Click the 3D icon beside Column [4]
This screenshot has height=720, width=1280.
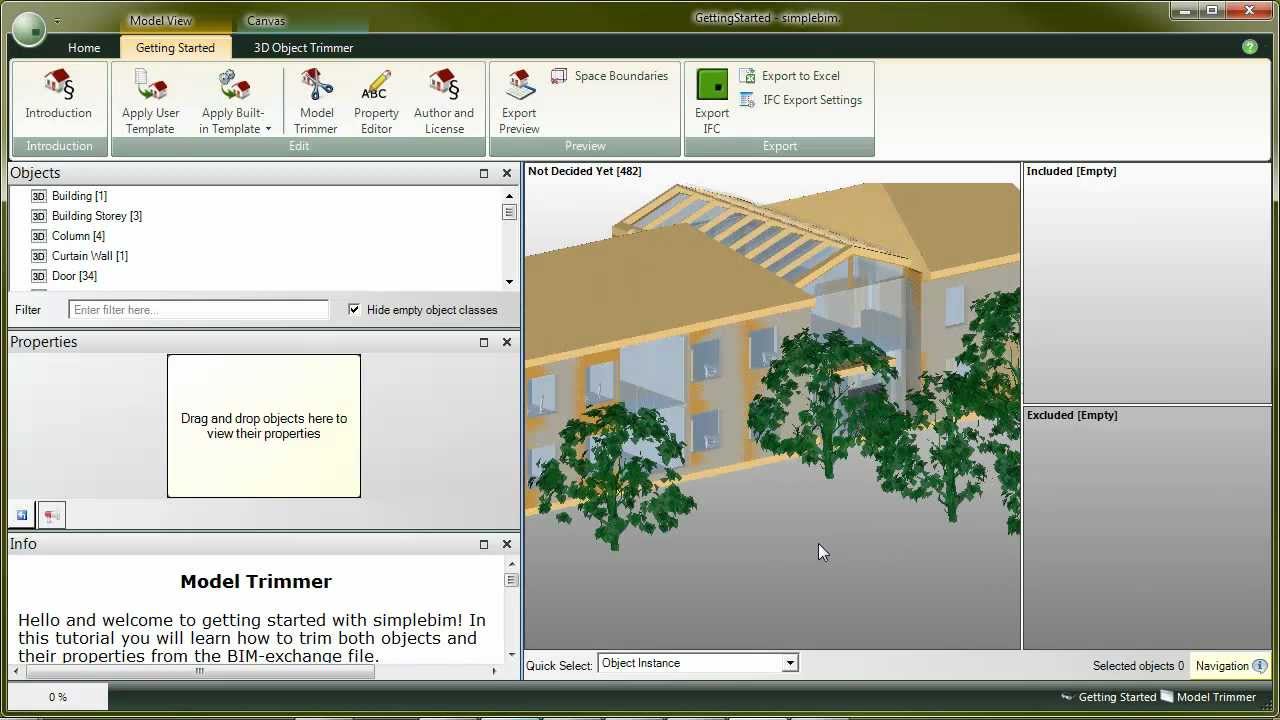point(39,236)
